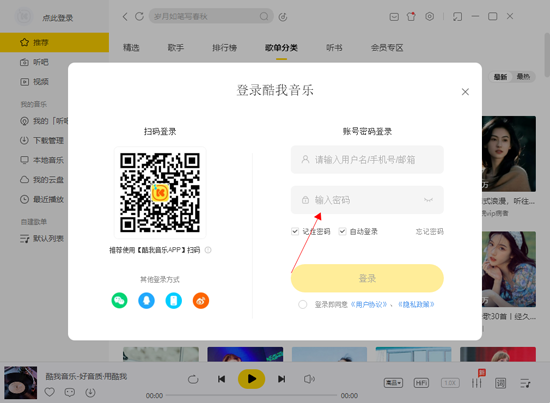Click the 忘记密码 link
Screen dimensions: 550x403
430,231
